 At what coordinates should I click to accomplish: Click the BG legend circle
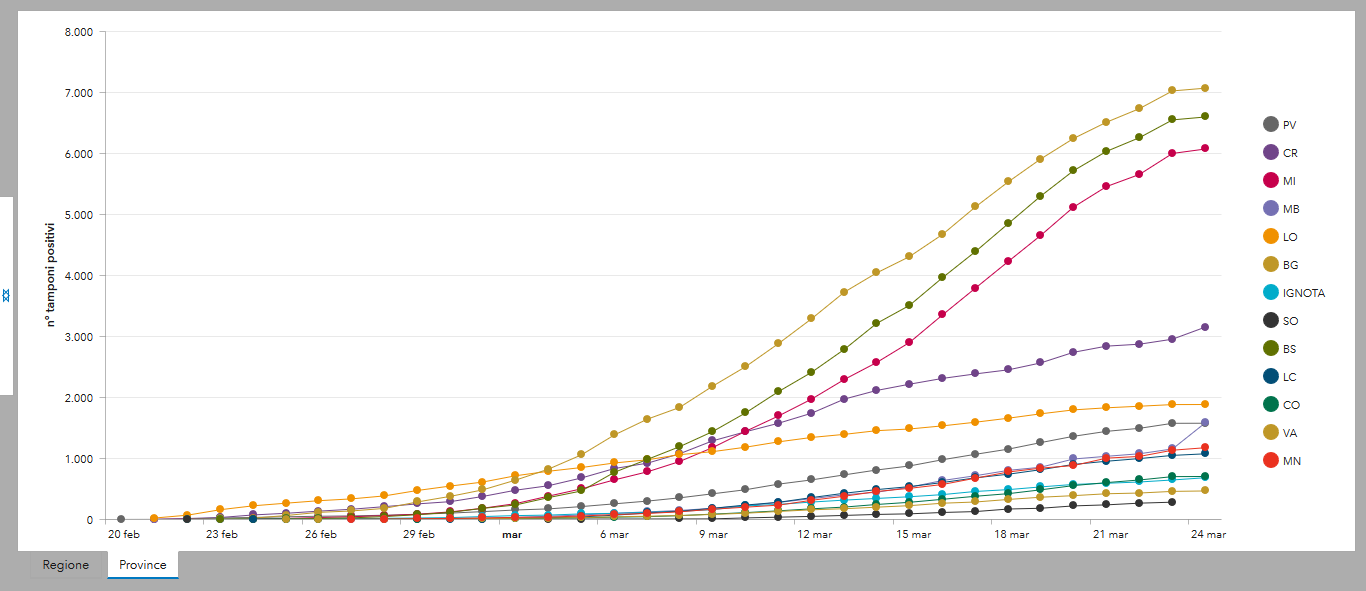tap(1271, 265)
